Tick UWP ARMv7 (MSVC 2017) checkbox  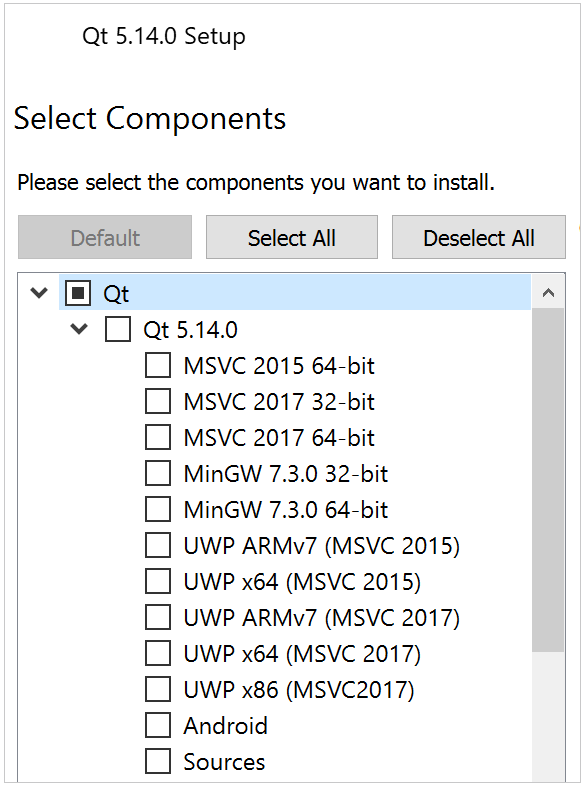point(158,618)
